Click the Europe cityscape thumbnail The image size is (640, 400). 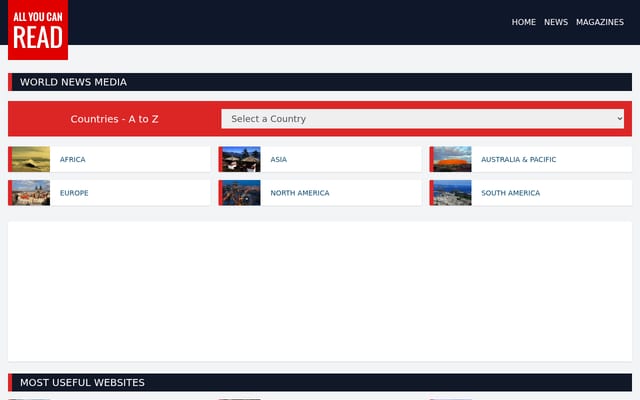point(31,193)
